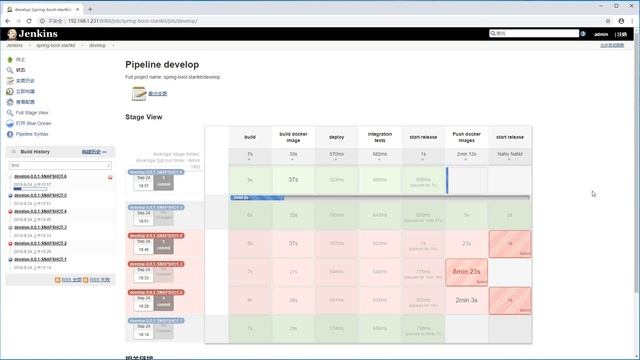The image size is (640, 360).
Task: Click the page vertical scrollbar
Action: tap(636, 163)
